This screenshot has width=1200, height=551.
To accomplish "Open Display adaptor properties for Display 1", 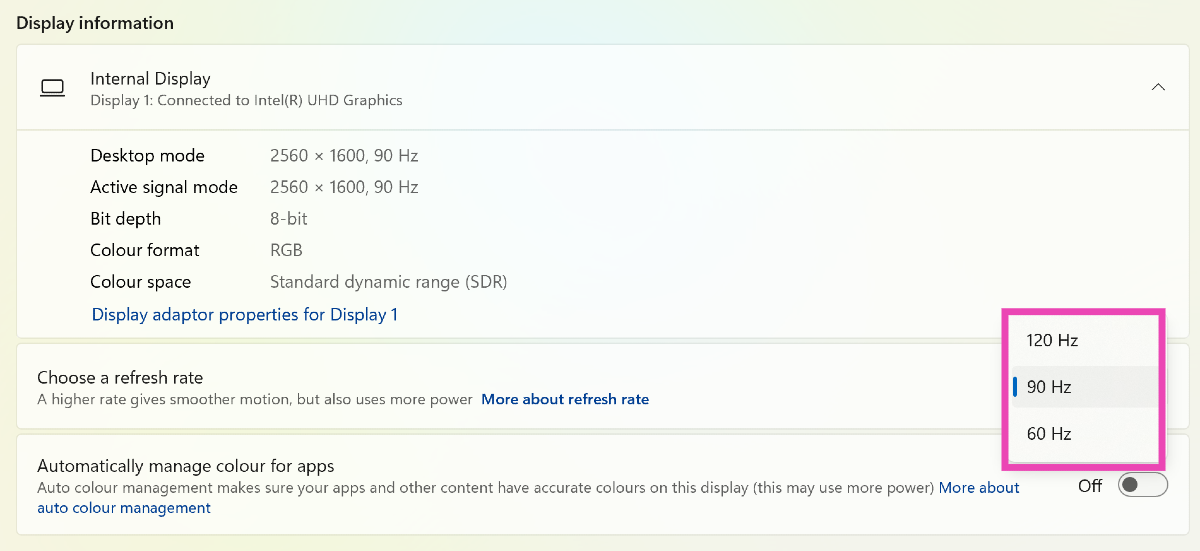I will point(245,314).
